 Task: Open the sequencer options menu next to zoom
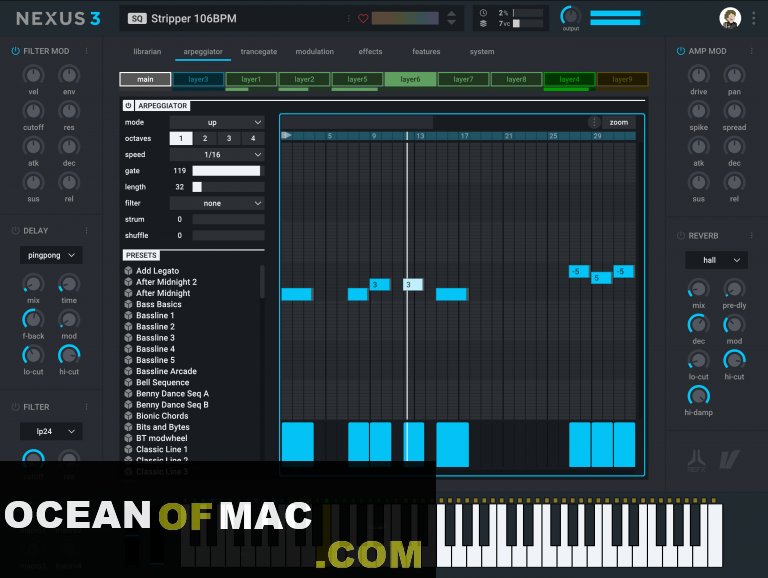tap(594, 122)
